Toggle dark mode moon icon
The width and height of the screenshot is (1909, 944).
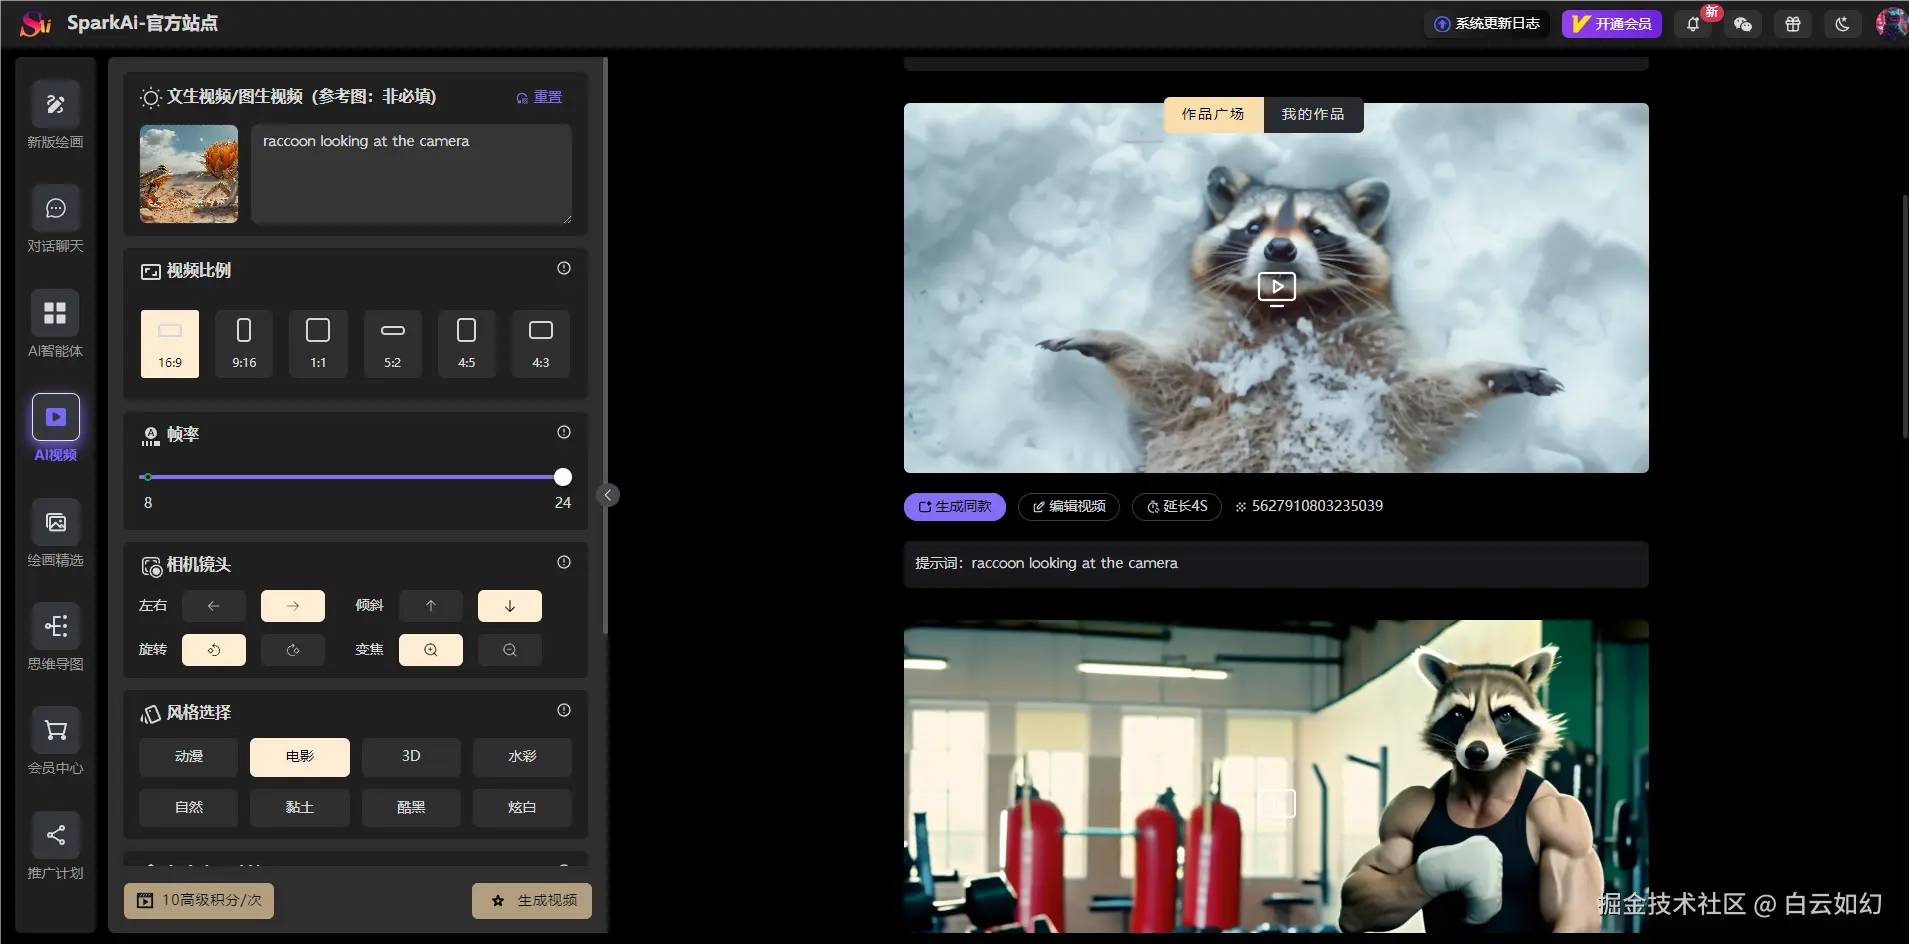1842,24
